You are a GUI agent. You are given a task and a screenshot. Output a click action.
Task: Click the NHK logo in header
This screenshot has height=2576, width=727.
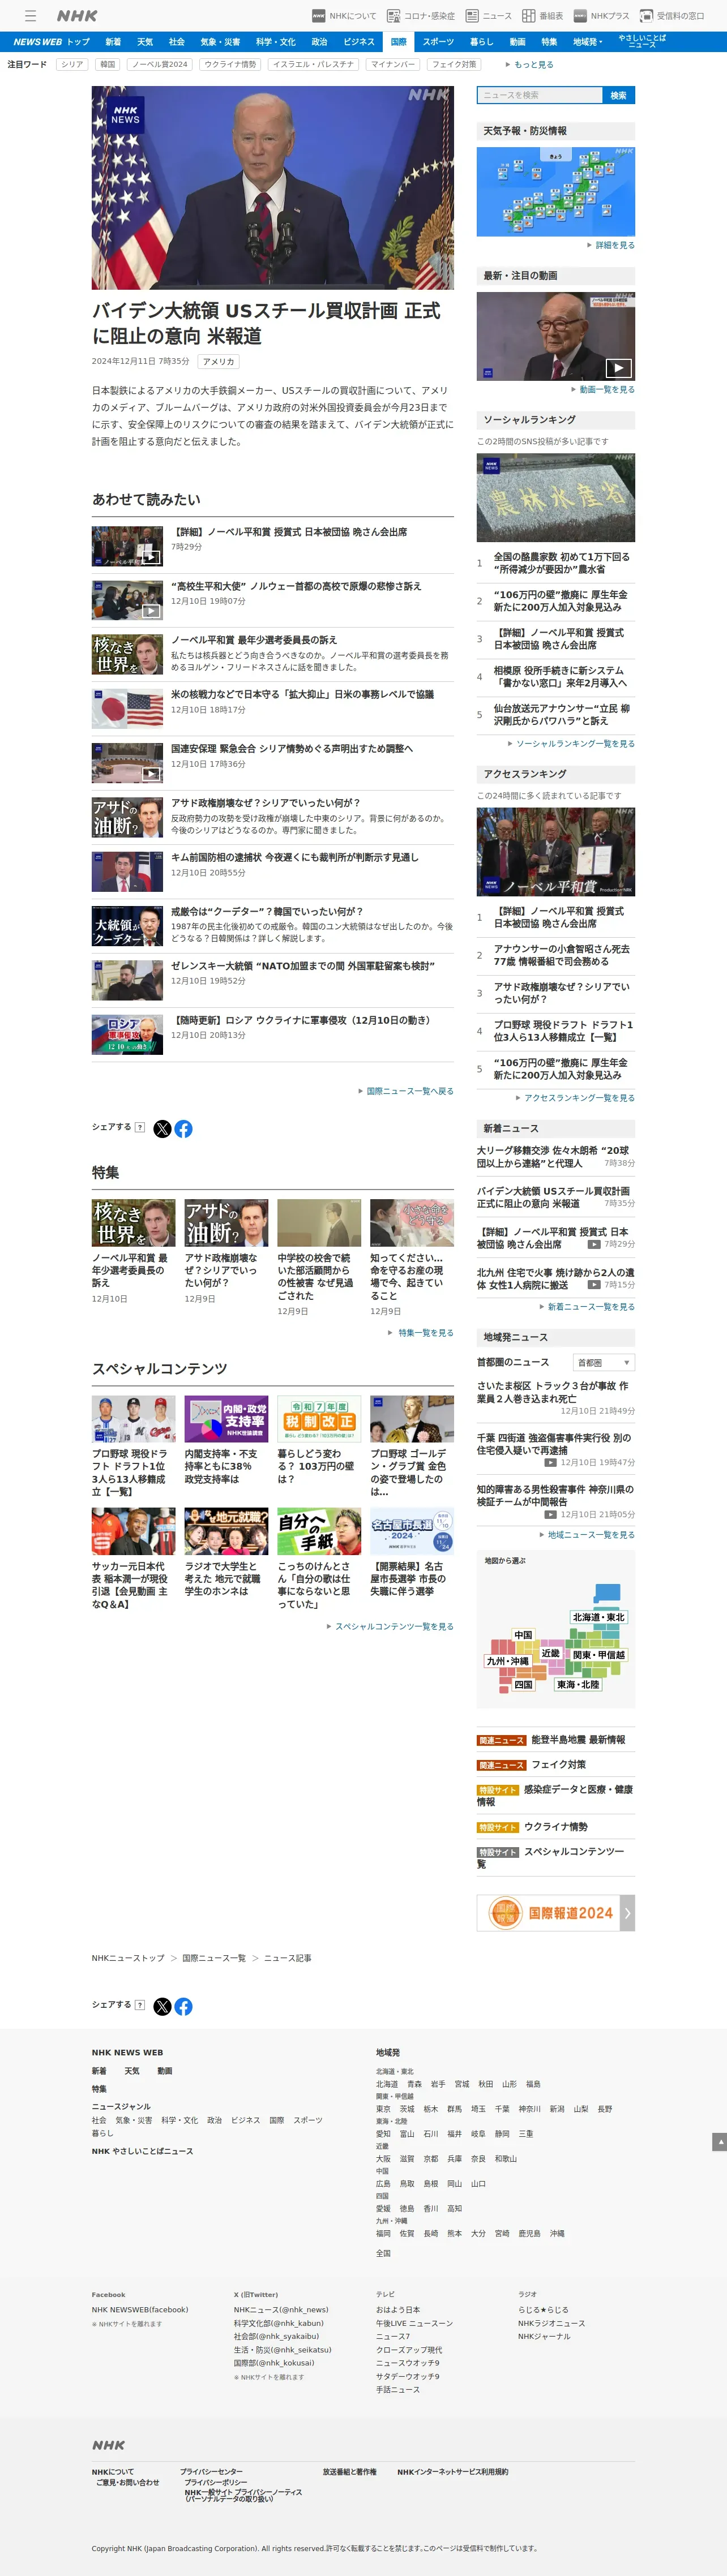(x=77, y=16)
